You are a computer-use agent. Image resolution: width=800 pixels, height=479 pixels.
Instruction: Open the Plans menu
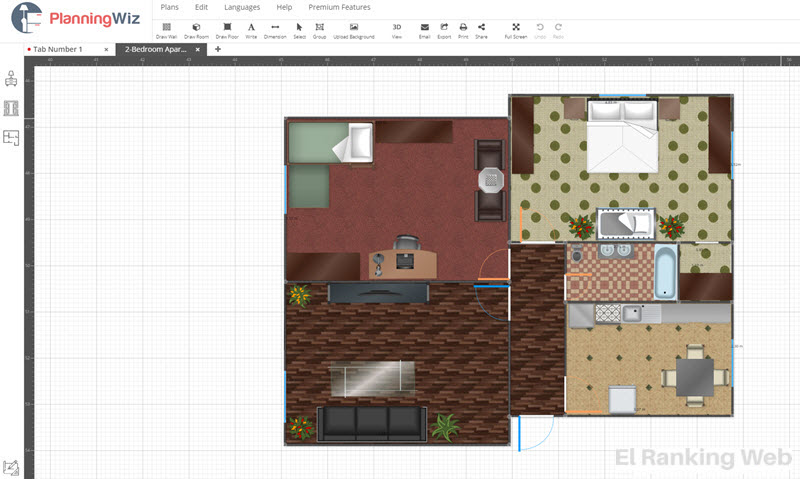(x=169, y=7)
